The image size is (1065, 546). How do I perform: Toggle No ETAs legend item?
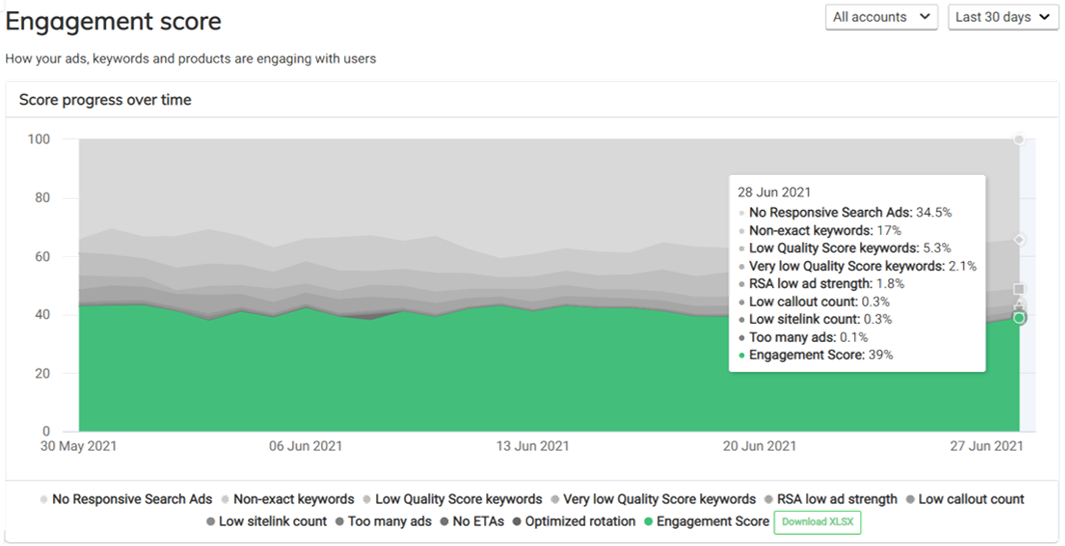[478, 521]
